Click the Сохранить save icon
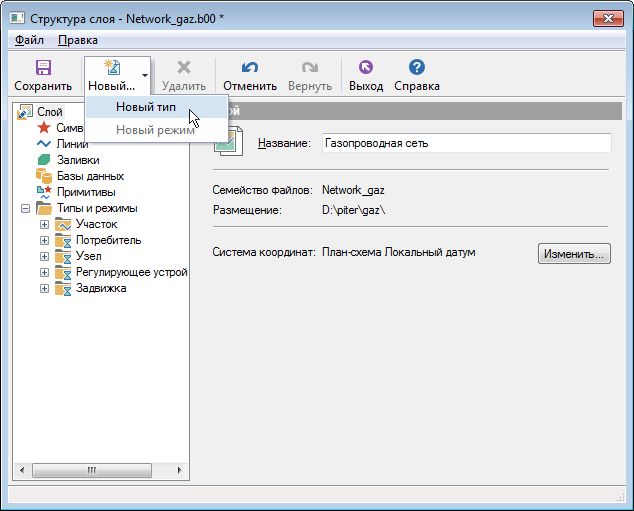The height and width of the screenshot is (511, 634). (x=43, y=68)
